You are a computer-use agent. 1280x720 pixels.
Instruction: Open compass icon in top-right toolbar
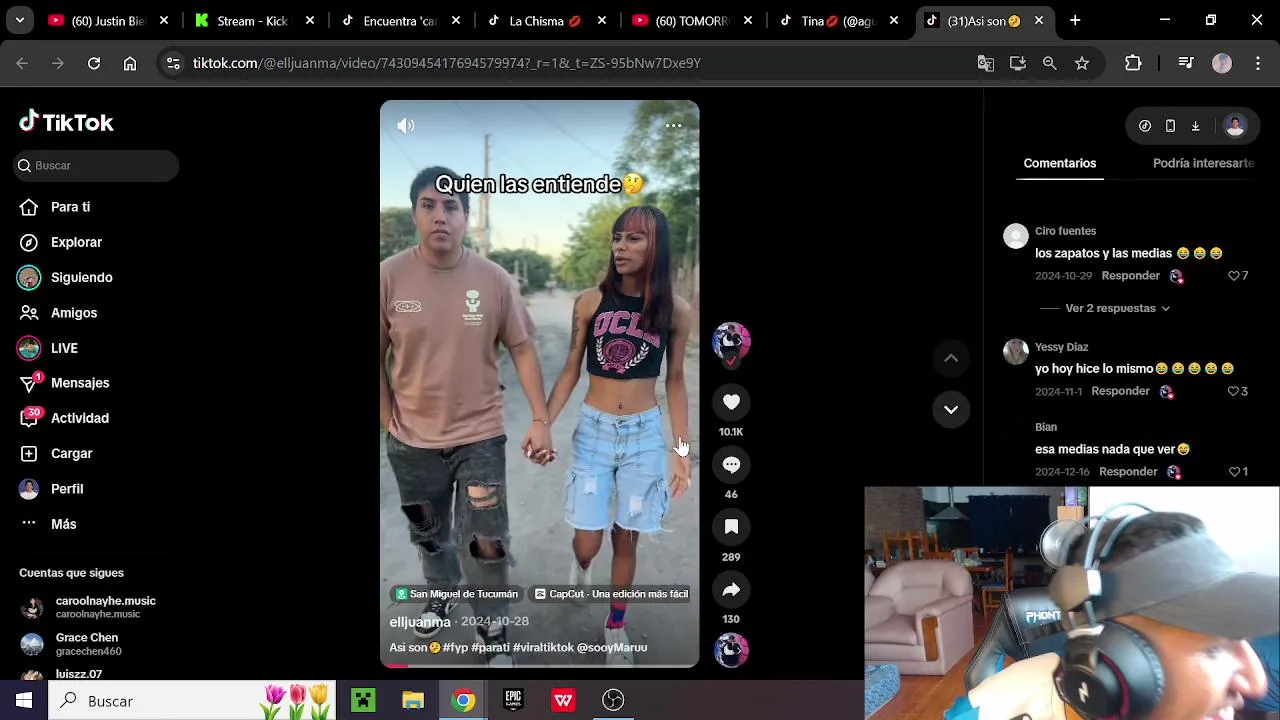pos(1145,126)
